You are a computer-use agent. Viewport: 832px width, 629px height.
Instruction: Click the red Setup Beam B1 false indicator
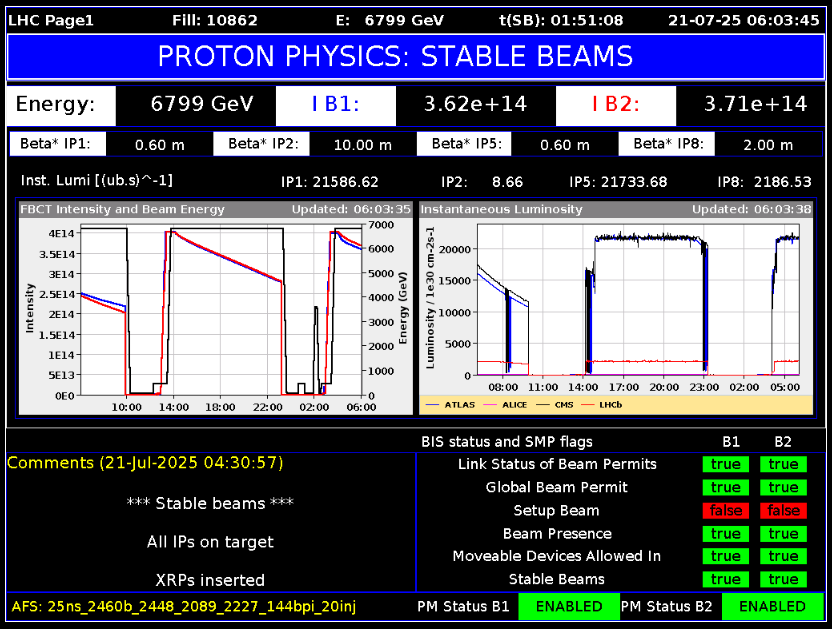click(x=726, y=510)
